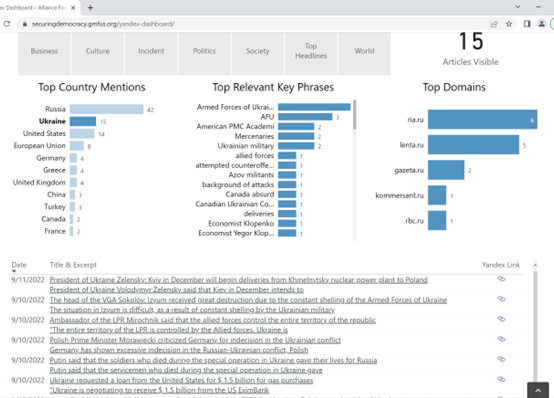The image size is (554, 398).
Task: Open Yandex link icon for Putin soldiers article
Action: pos(501,359)
